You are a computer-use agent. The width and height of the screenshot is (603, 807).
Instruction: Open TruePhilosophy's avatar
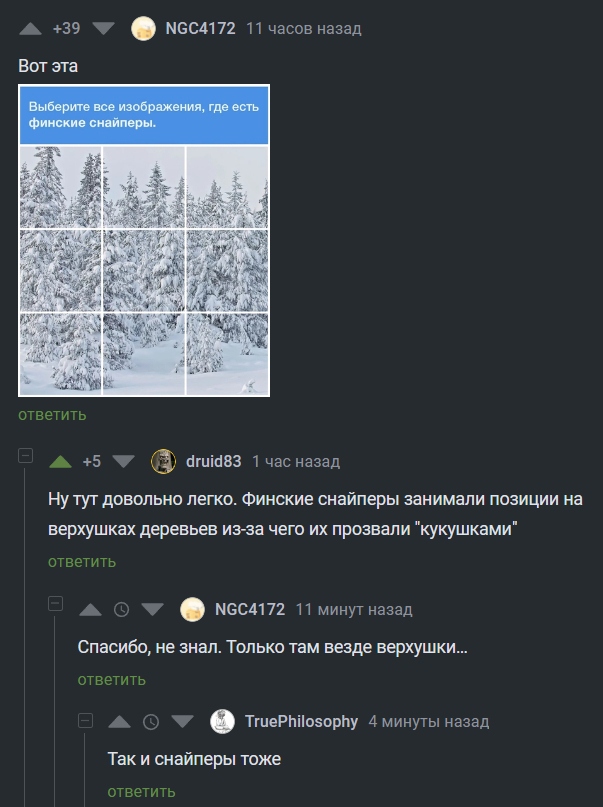[222, 721]
